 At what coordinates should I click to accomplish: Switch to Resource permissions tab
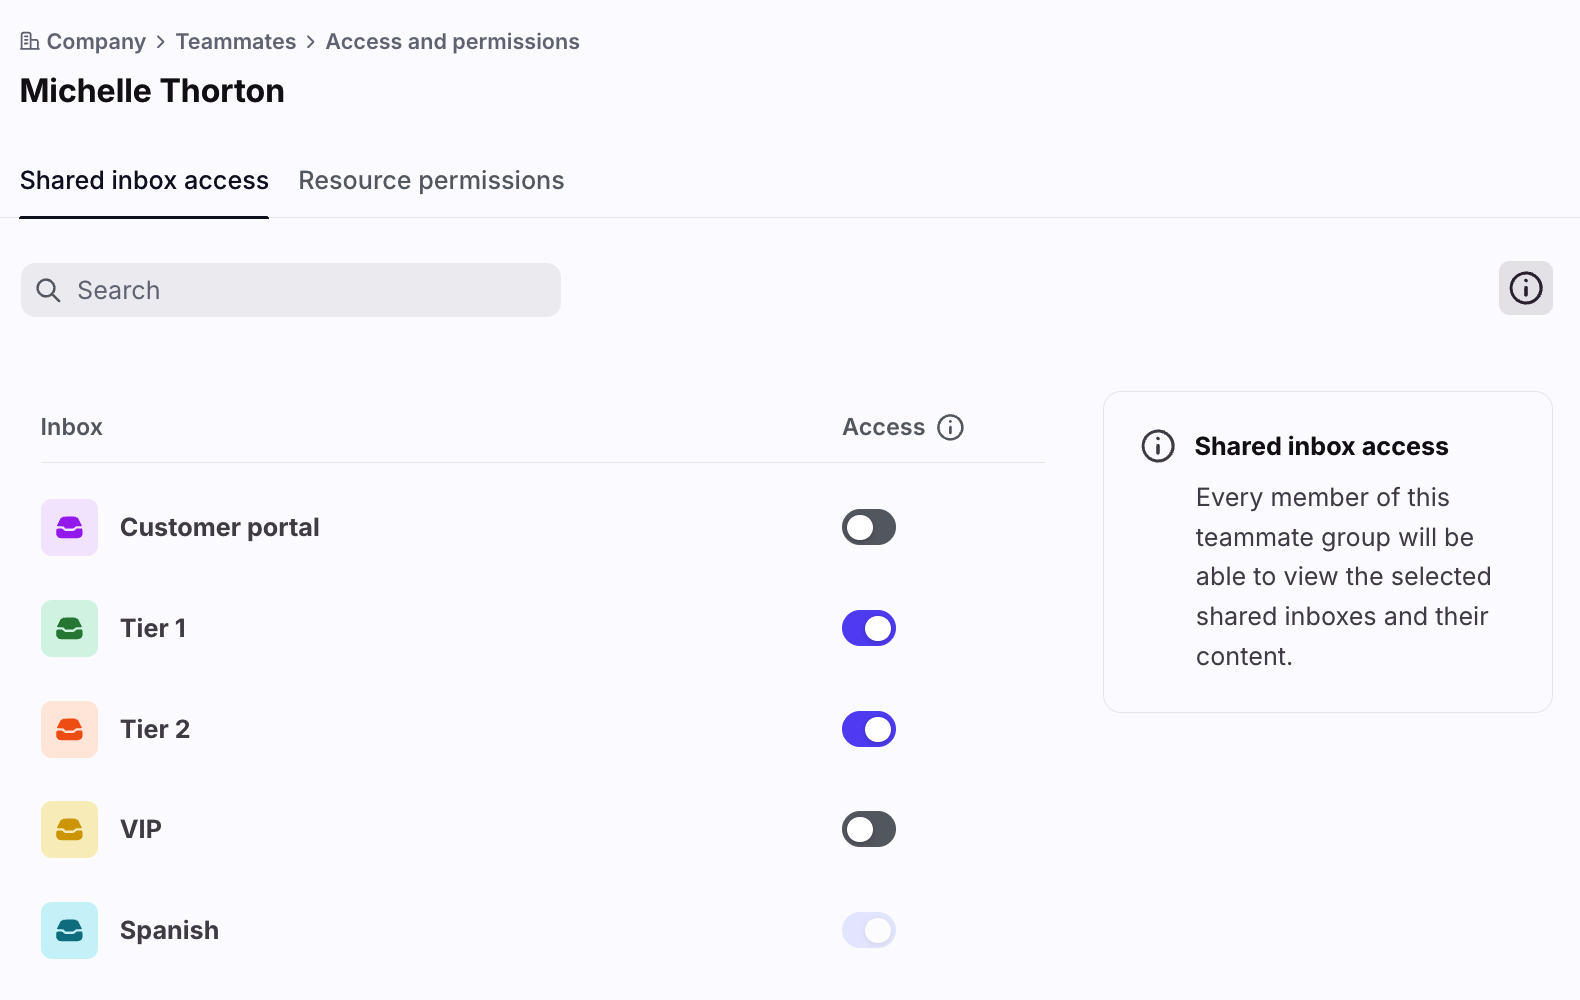pyautogui.click(x=431, y=180)
